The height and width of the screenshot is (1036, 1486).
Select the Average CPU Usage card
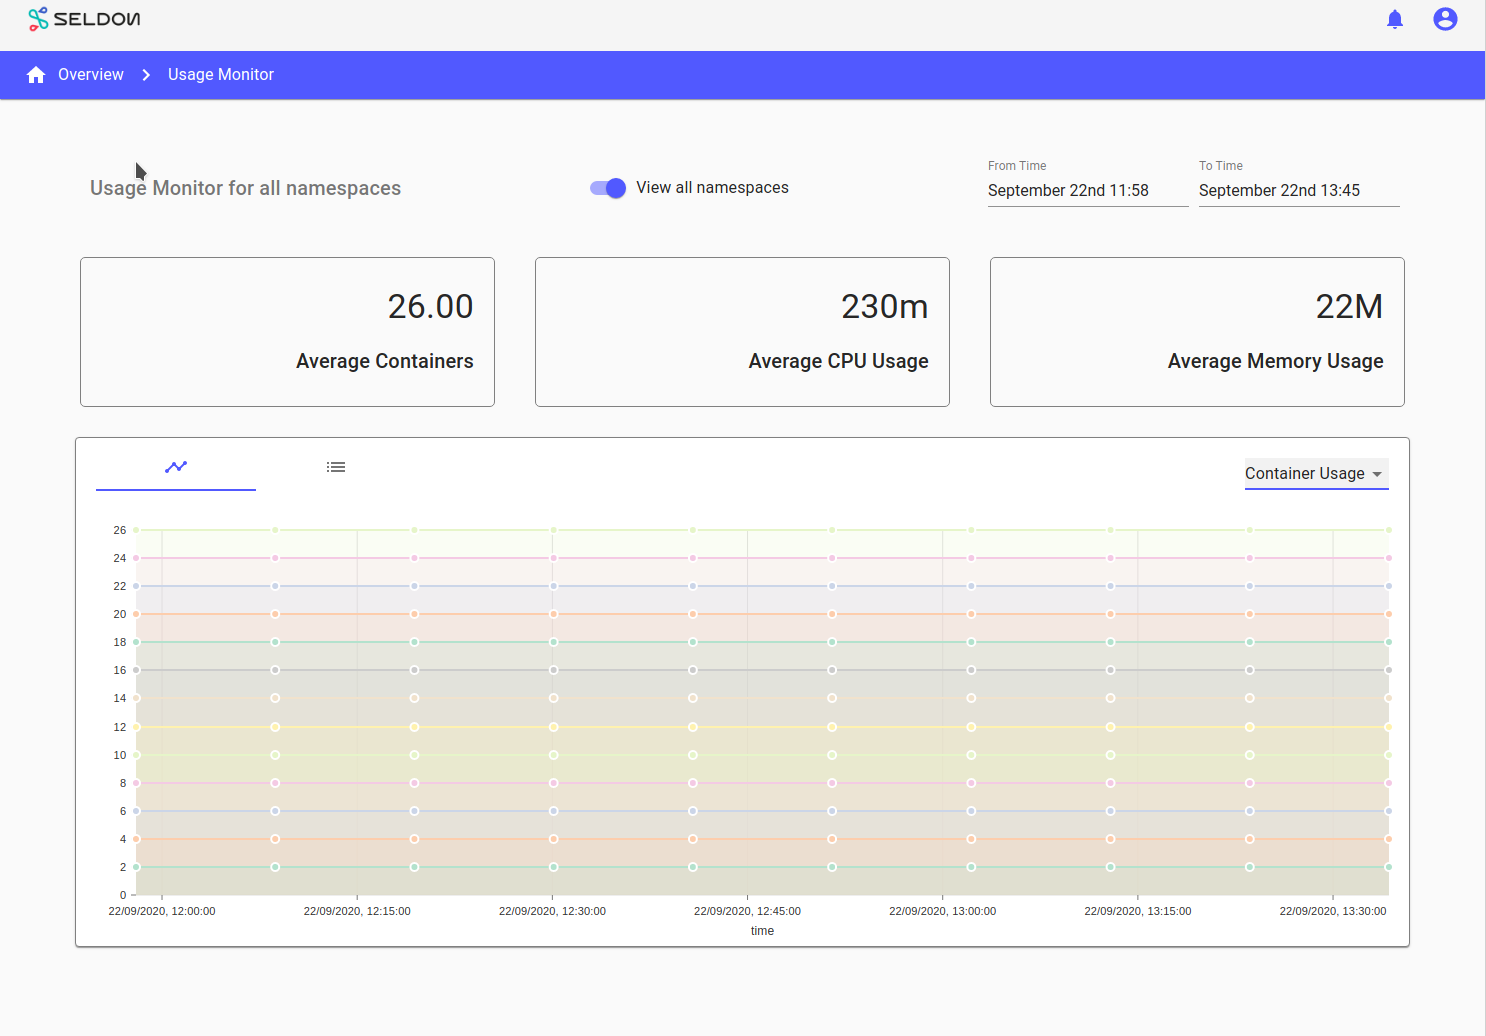[x=742, y=332]
